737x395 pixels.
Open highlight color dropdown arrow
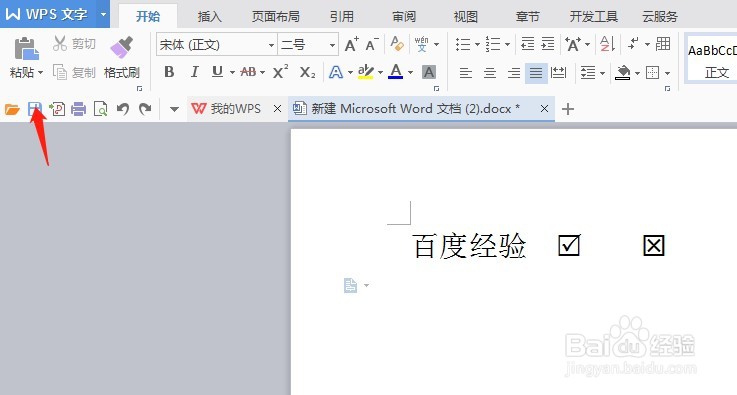[380, 72]
